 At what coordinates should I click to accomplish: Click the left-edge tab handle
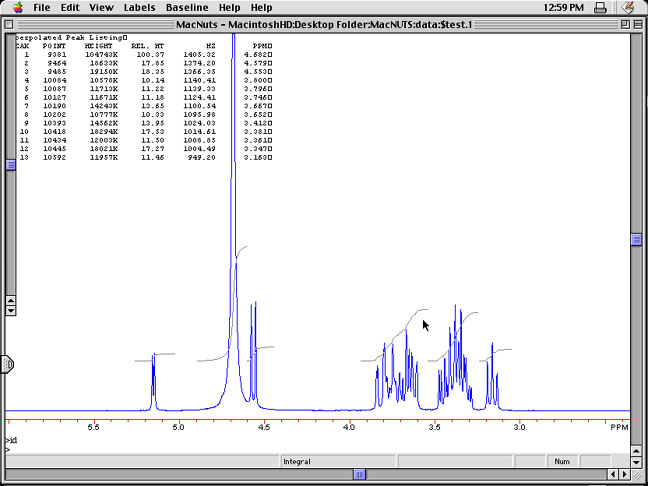(x=6, y=365)
